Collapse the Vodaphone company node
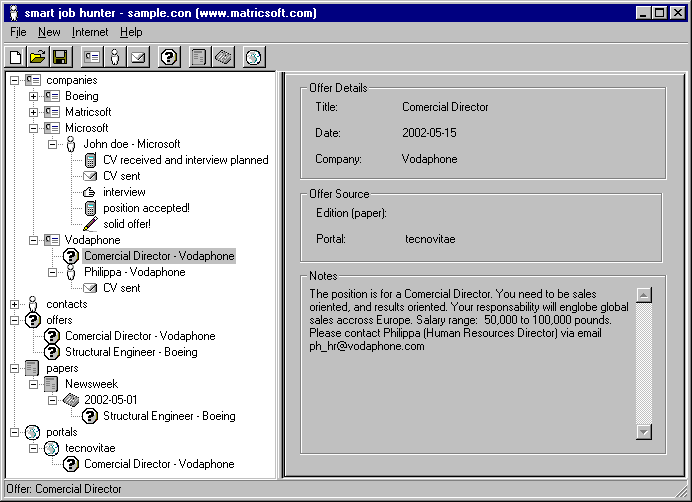The width and height of the screenshot is (692, 502). tap(34, 240)
